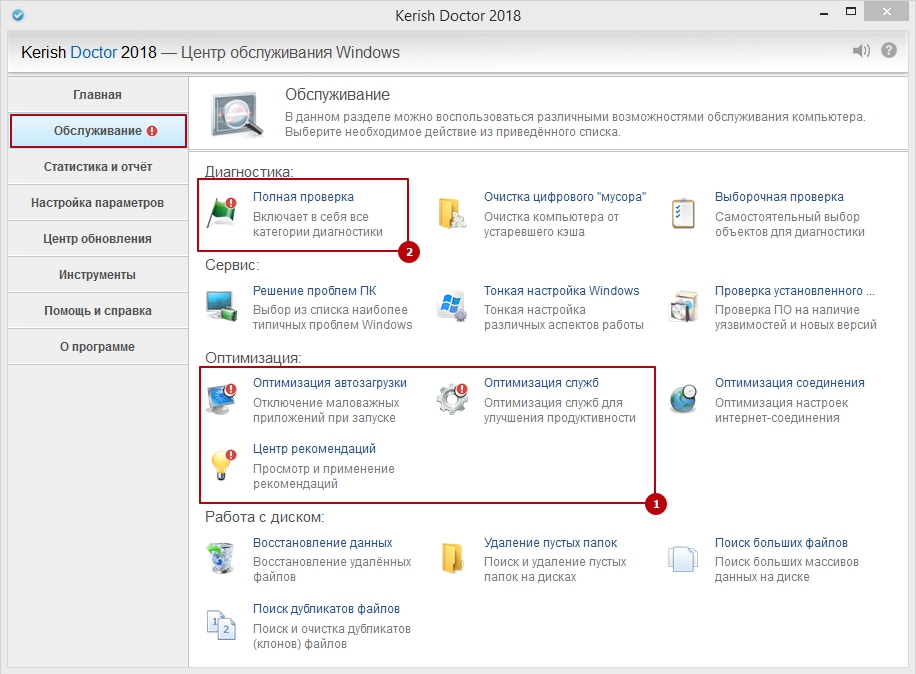Start Выборочная проверка link
Image resolution: width=916 pixels, height=674 pixels.
point(779,197)
